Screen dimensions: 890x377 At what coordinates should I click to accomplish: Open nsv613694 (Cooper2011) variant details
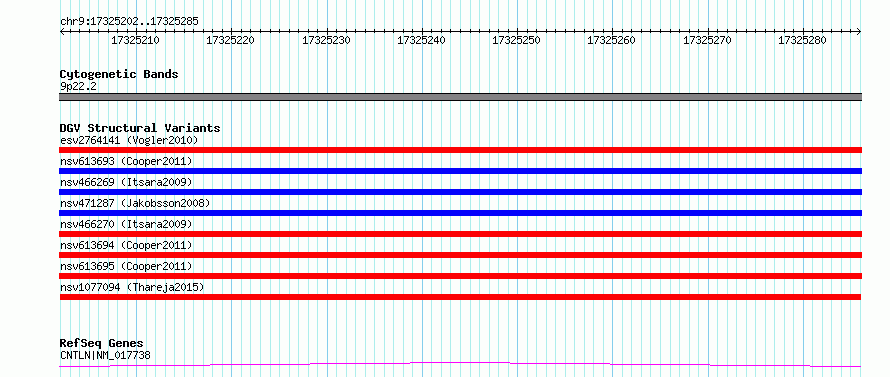(126, 245)
